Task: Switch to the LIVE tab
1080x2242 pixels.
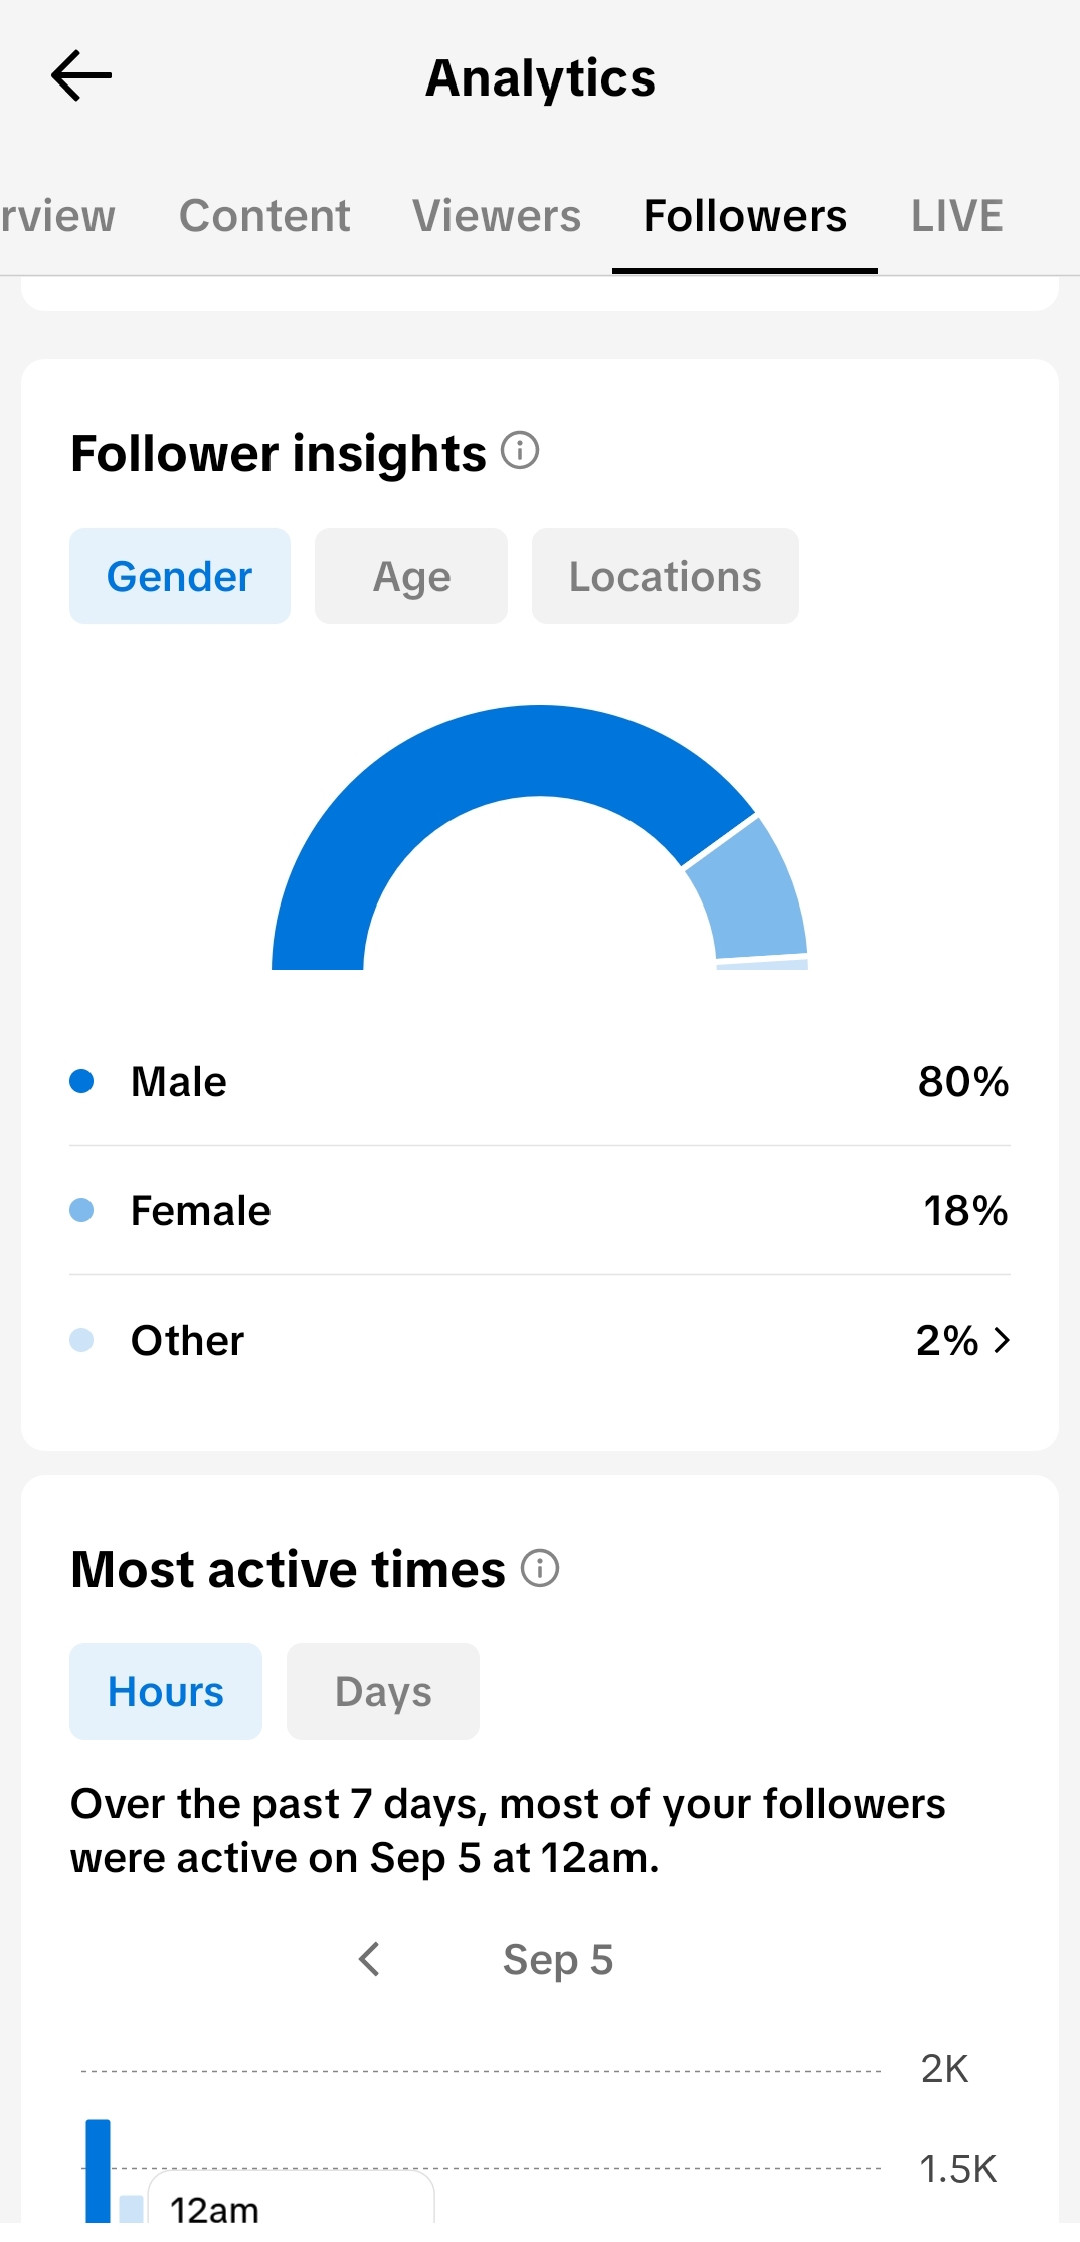Action: (x=957, y=216)
